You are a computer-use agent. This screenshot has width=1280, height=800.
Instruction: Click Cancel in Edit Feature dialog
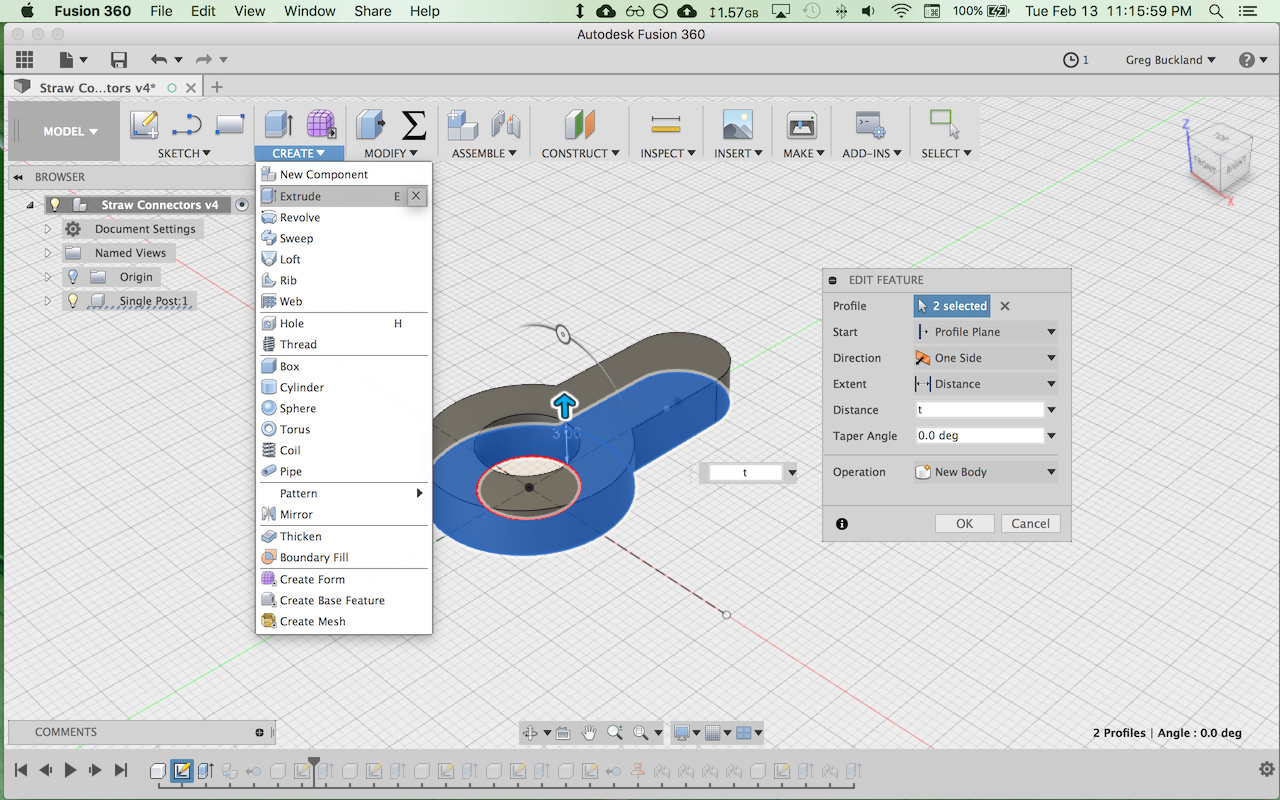(x=1030, y=523)
